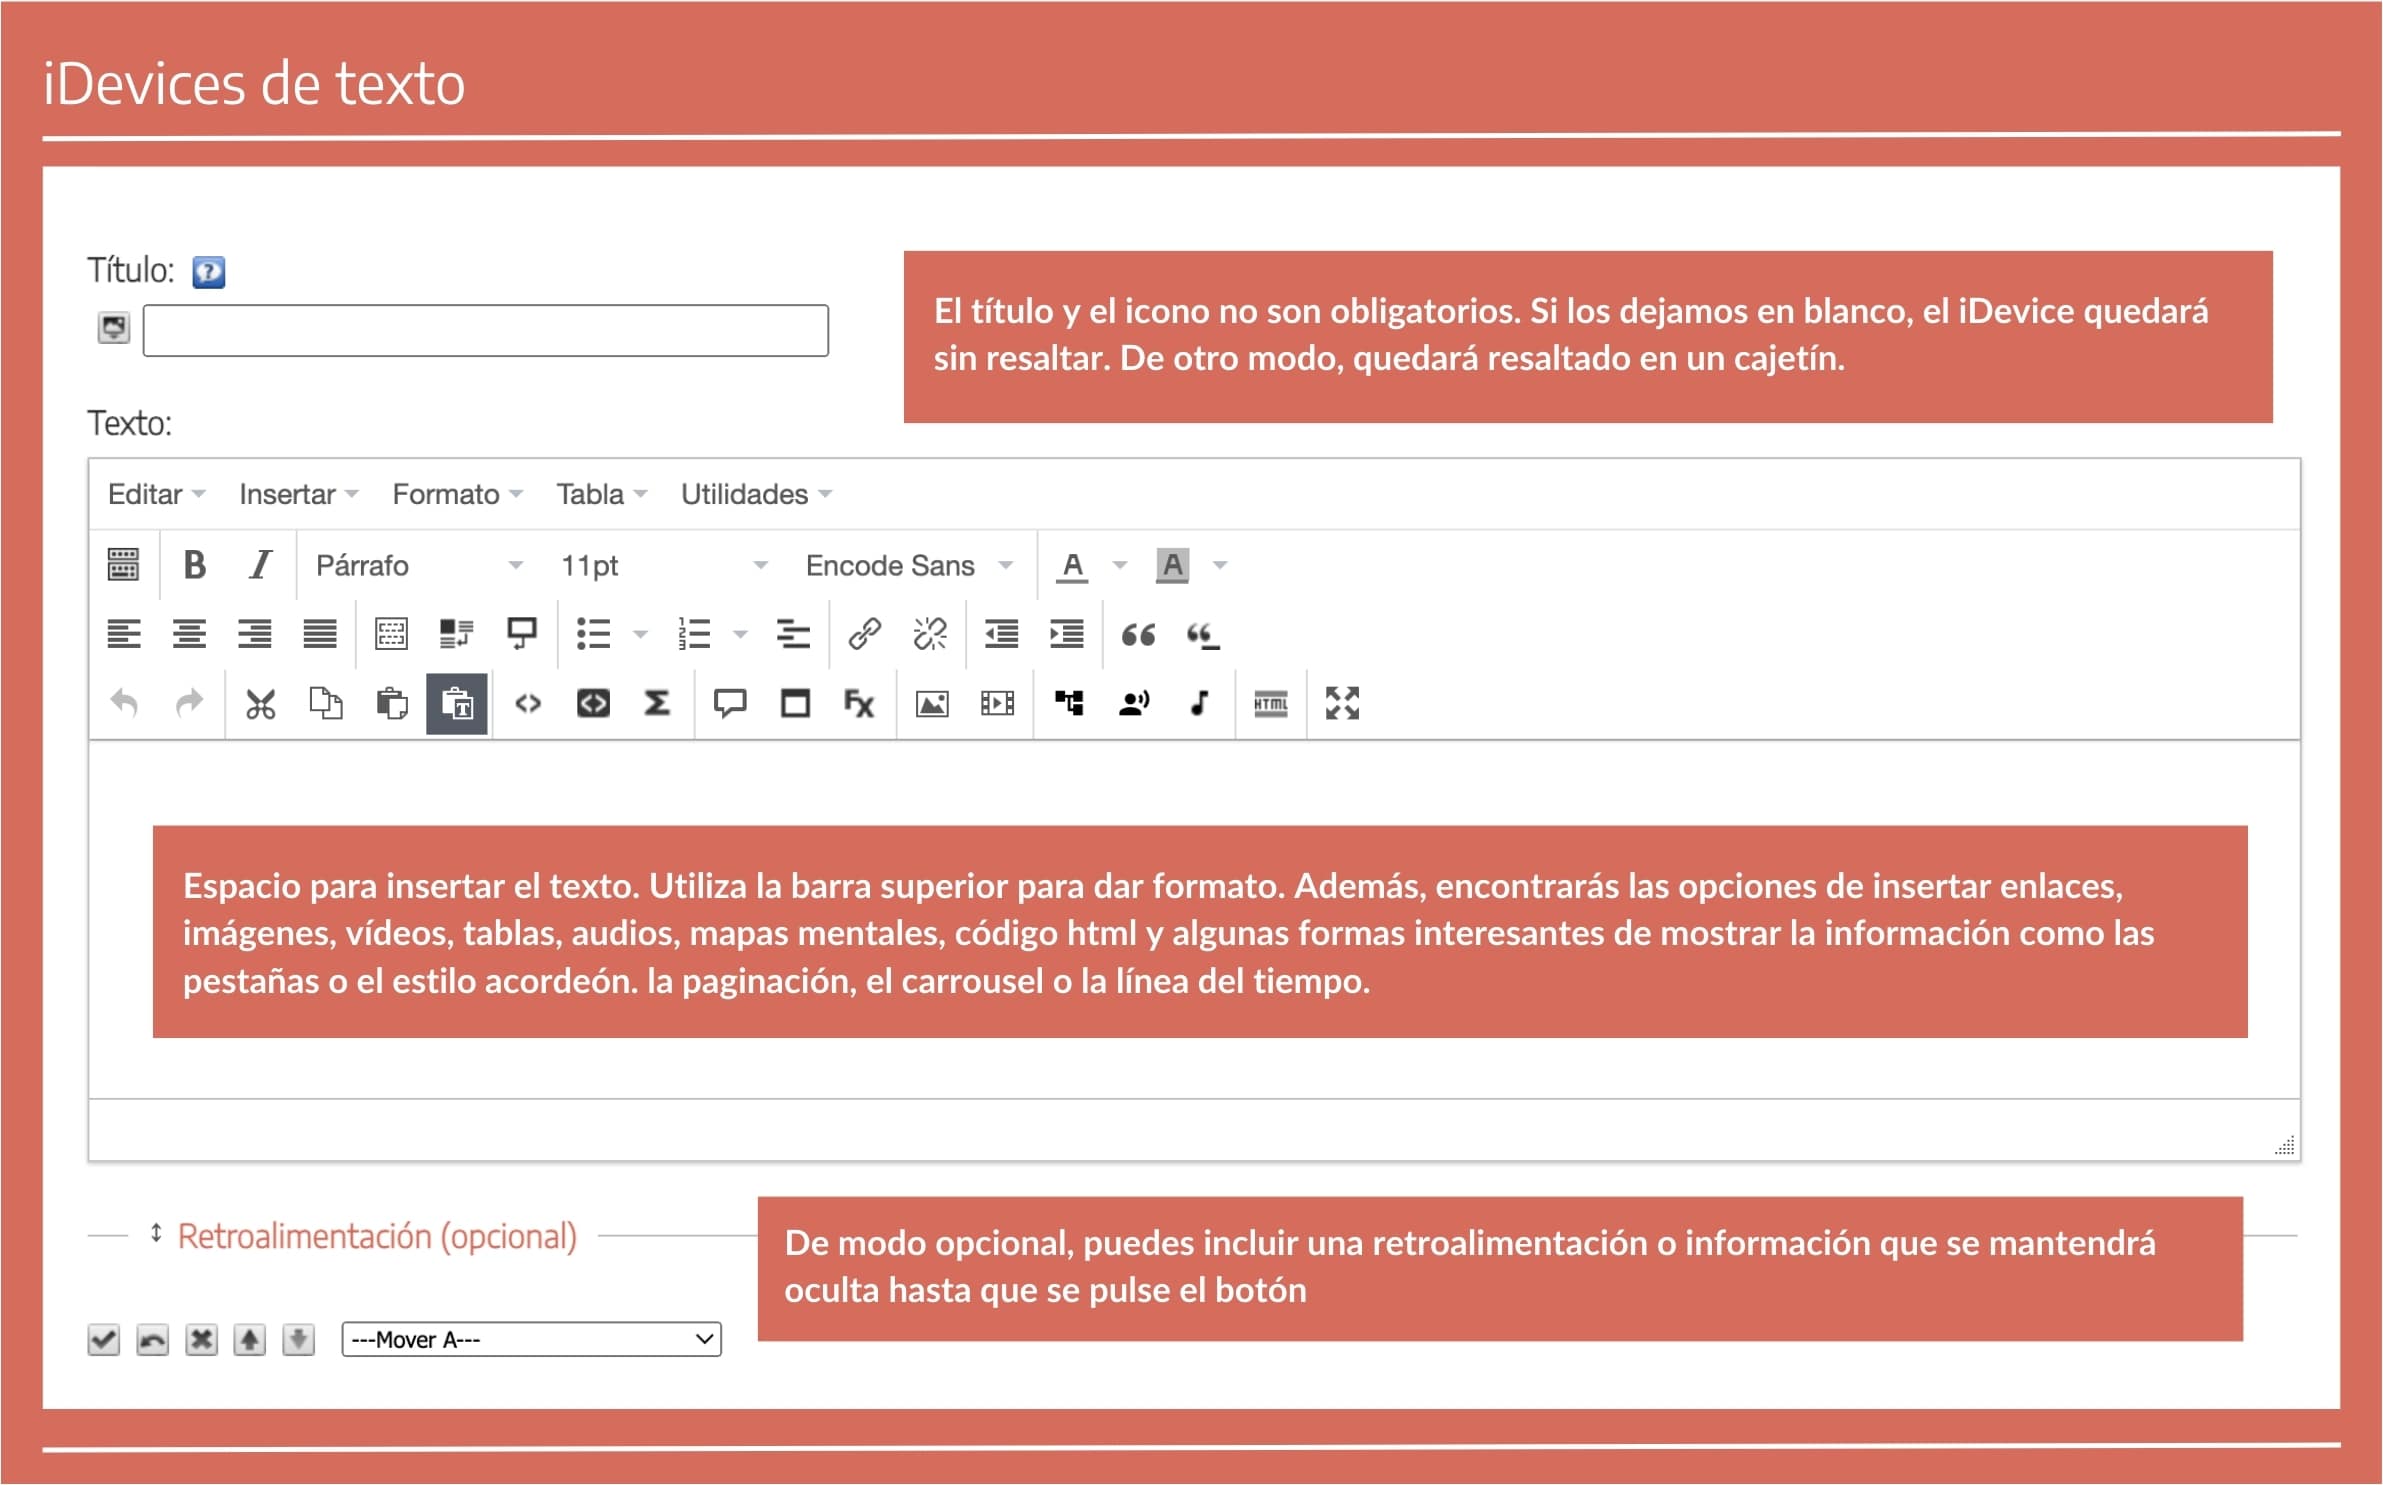Image resolution: width=2383 pixels, height=1485 pixels.
Task: Select the text-to-speech icon
Action: (x=1132, y=704)
